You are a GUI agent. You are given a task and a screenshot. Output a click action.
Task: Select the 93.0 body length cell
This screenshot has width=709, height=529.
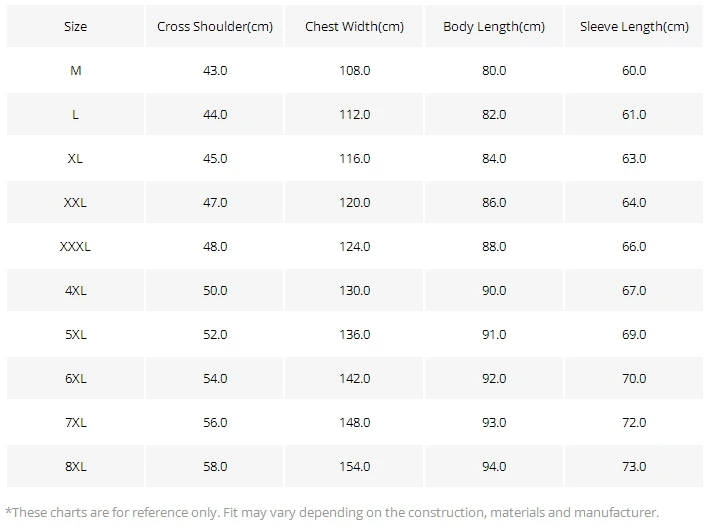pos(494,422)
